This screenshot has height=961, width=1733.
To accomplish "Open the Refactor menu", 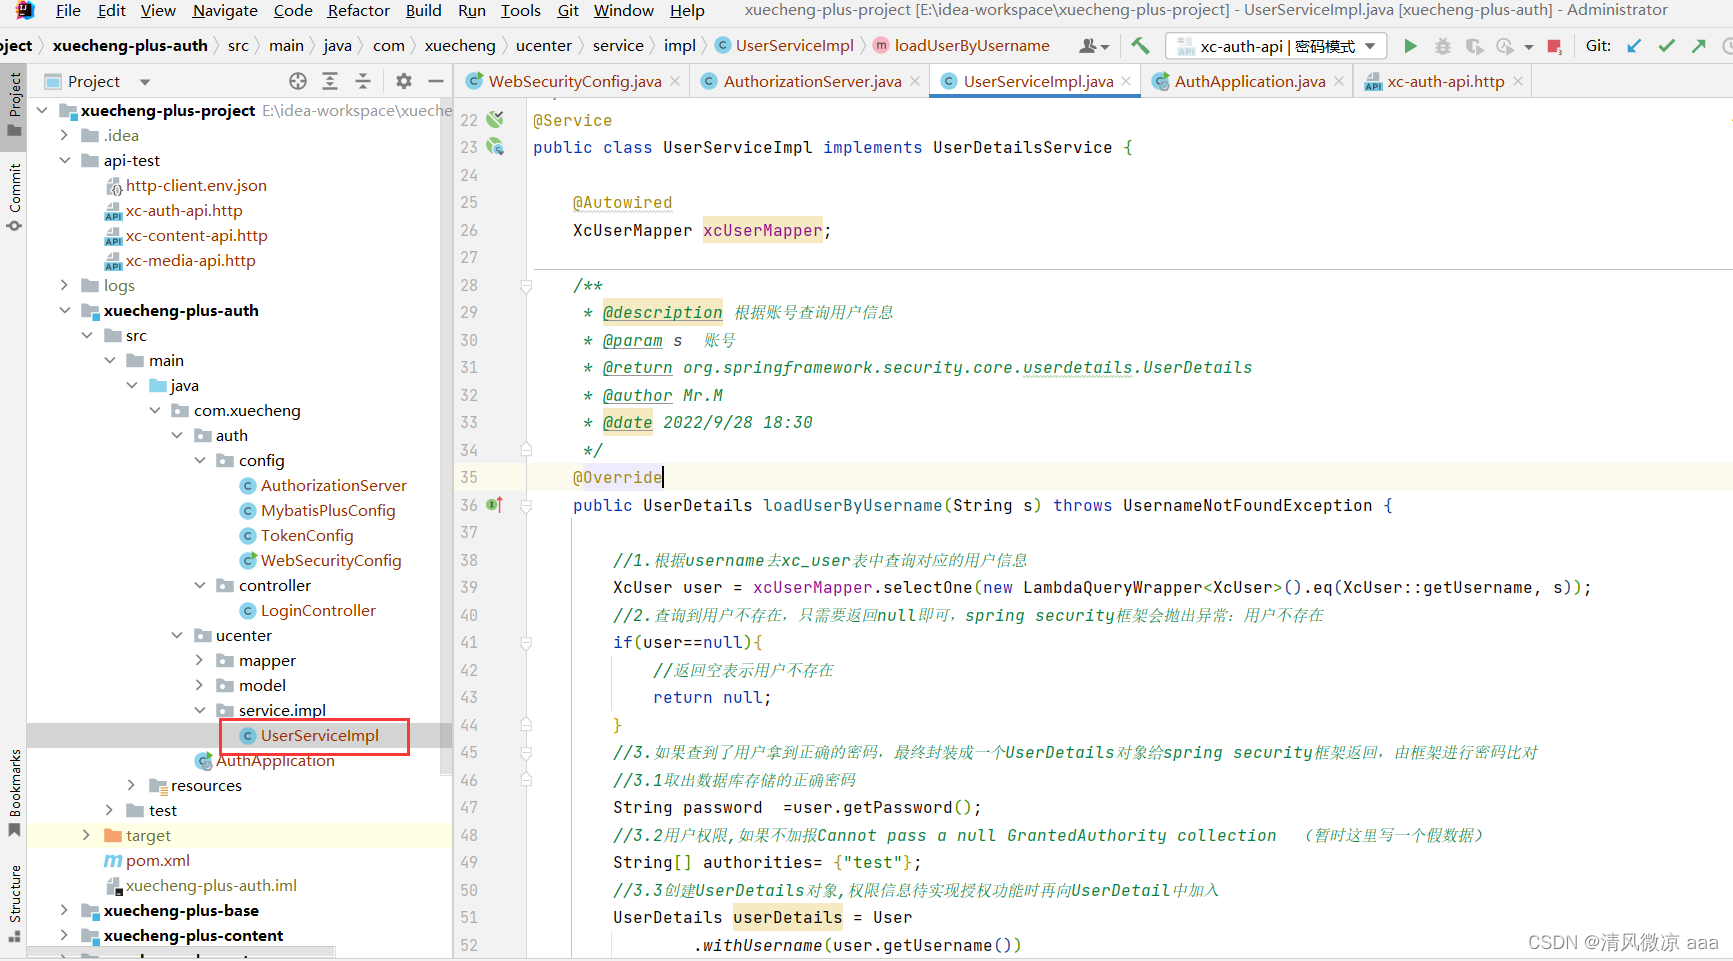I will tap(358, 10).
